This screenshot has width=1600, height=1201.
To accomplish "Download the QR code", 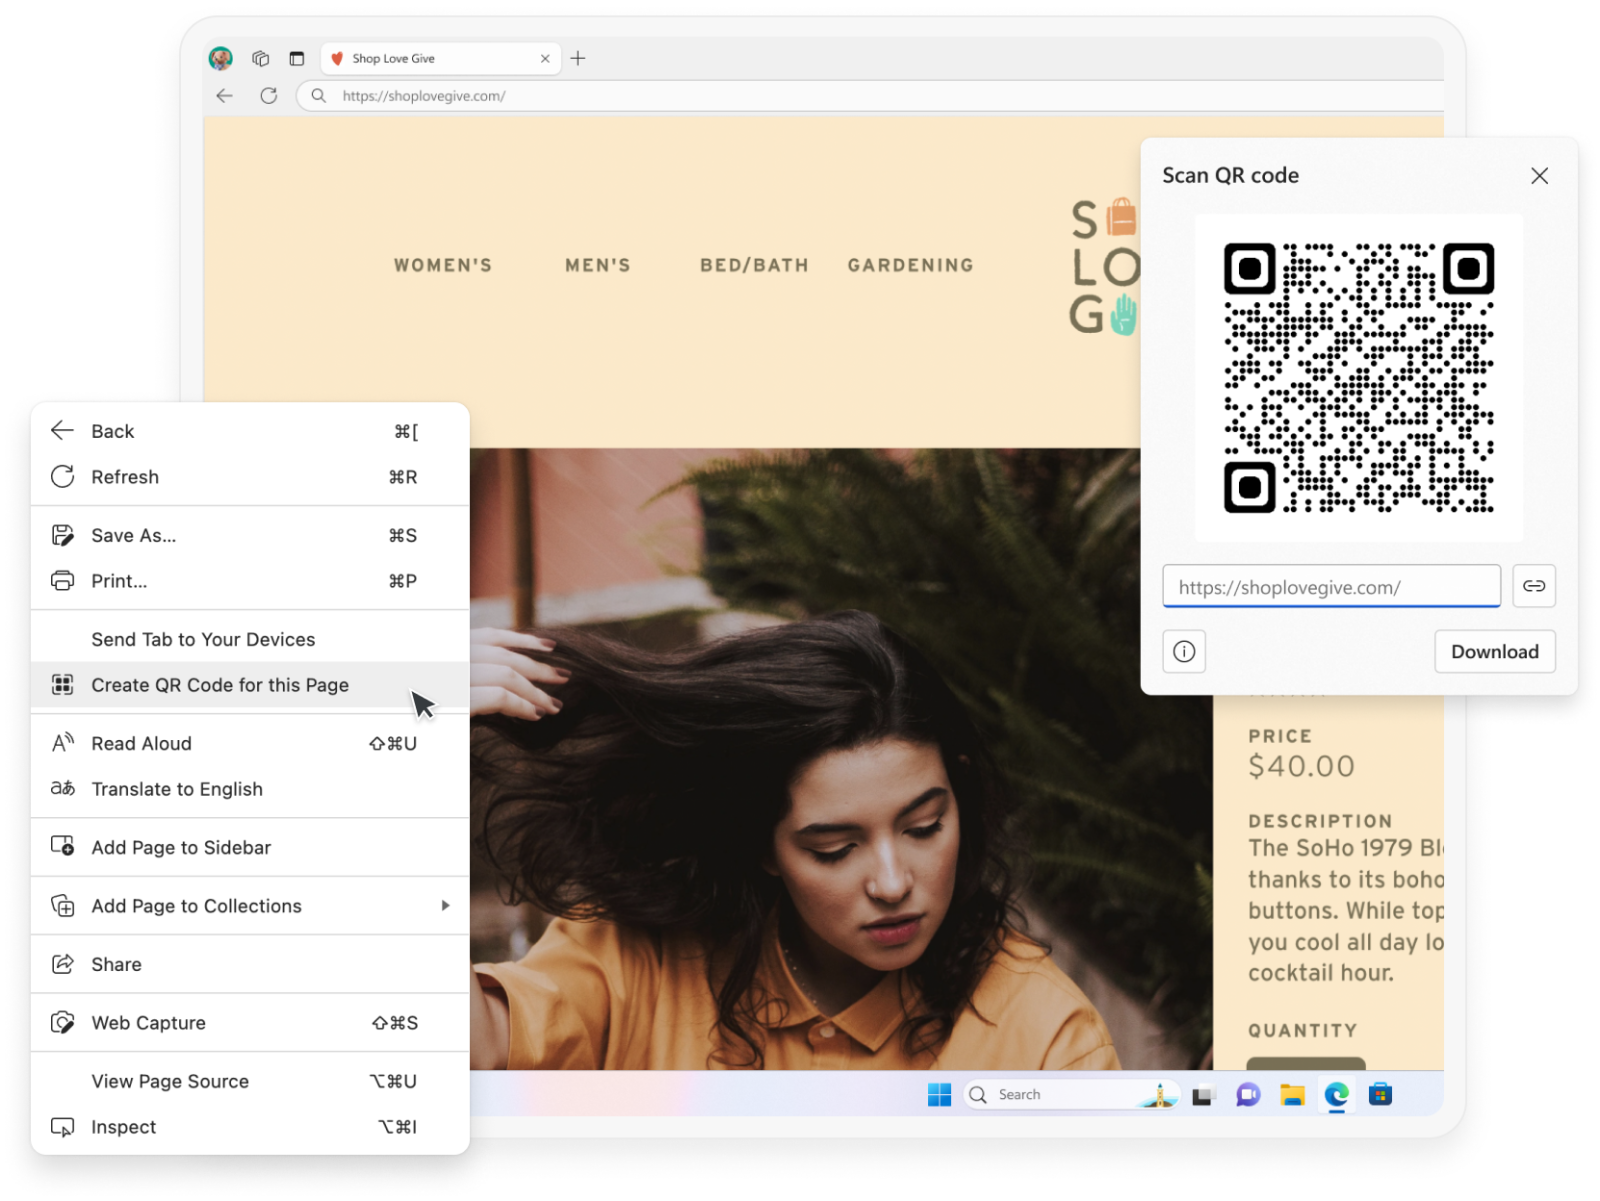I will click(1494, 652).
